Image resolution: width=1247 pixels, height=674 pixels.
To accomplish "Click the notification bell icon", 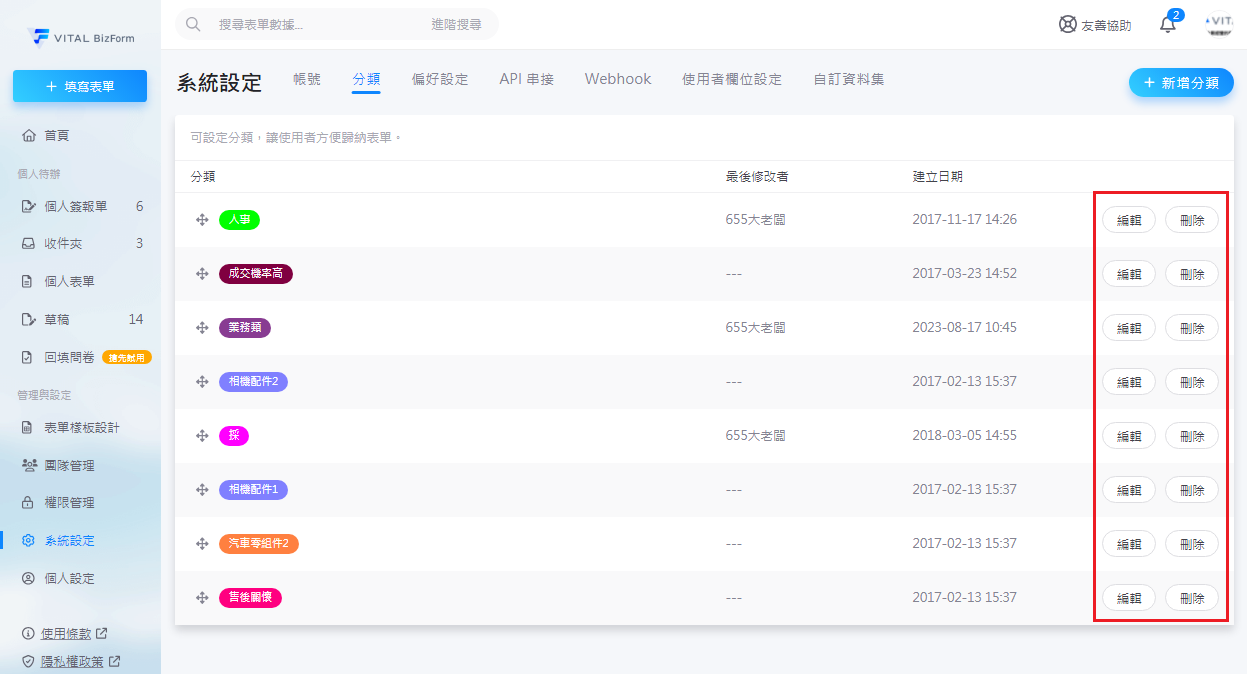I will coord(1168,25).
